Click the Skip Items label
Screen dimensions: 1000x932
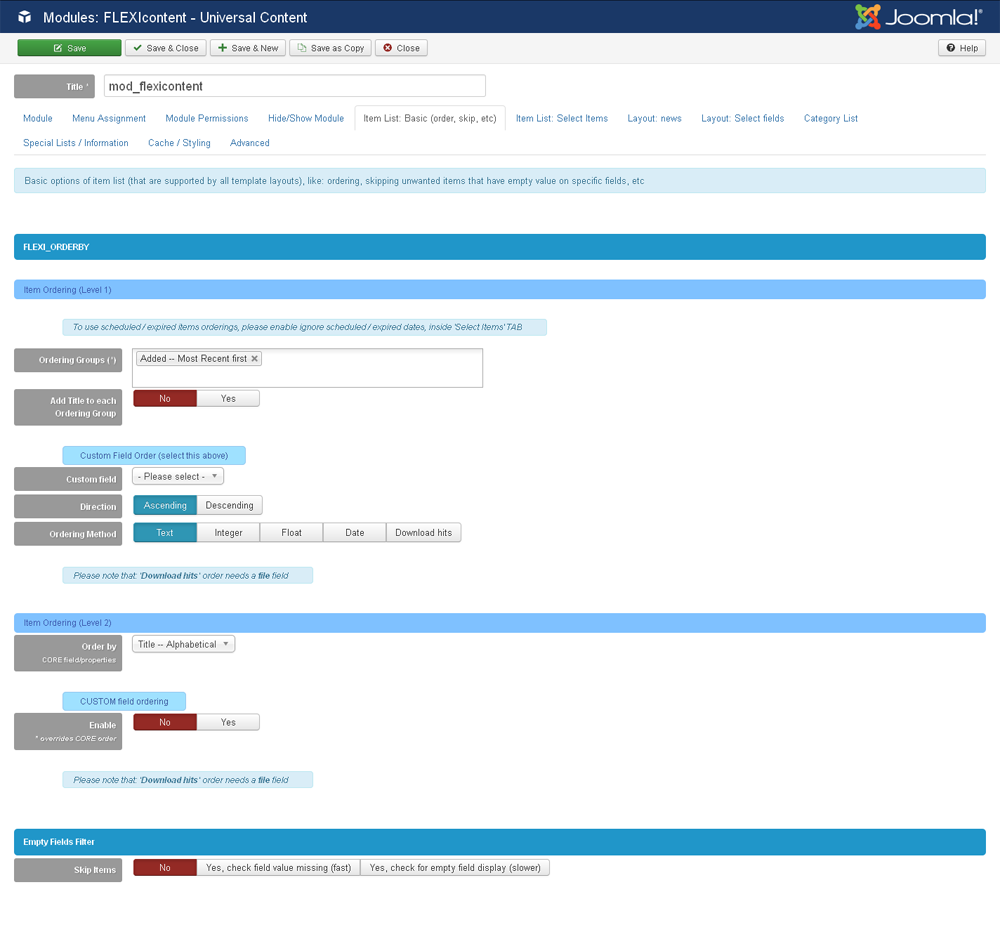(x=68, y=870)
